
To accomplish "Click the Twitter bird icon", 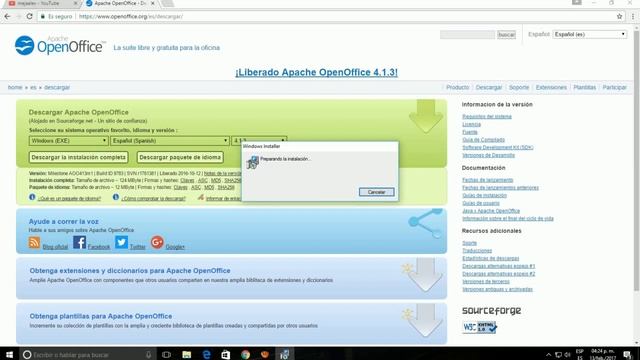I will click(x=121, y=242).
